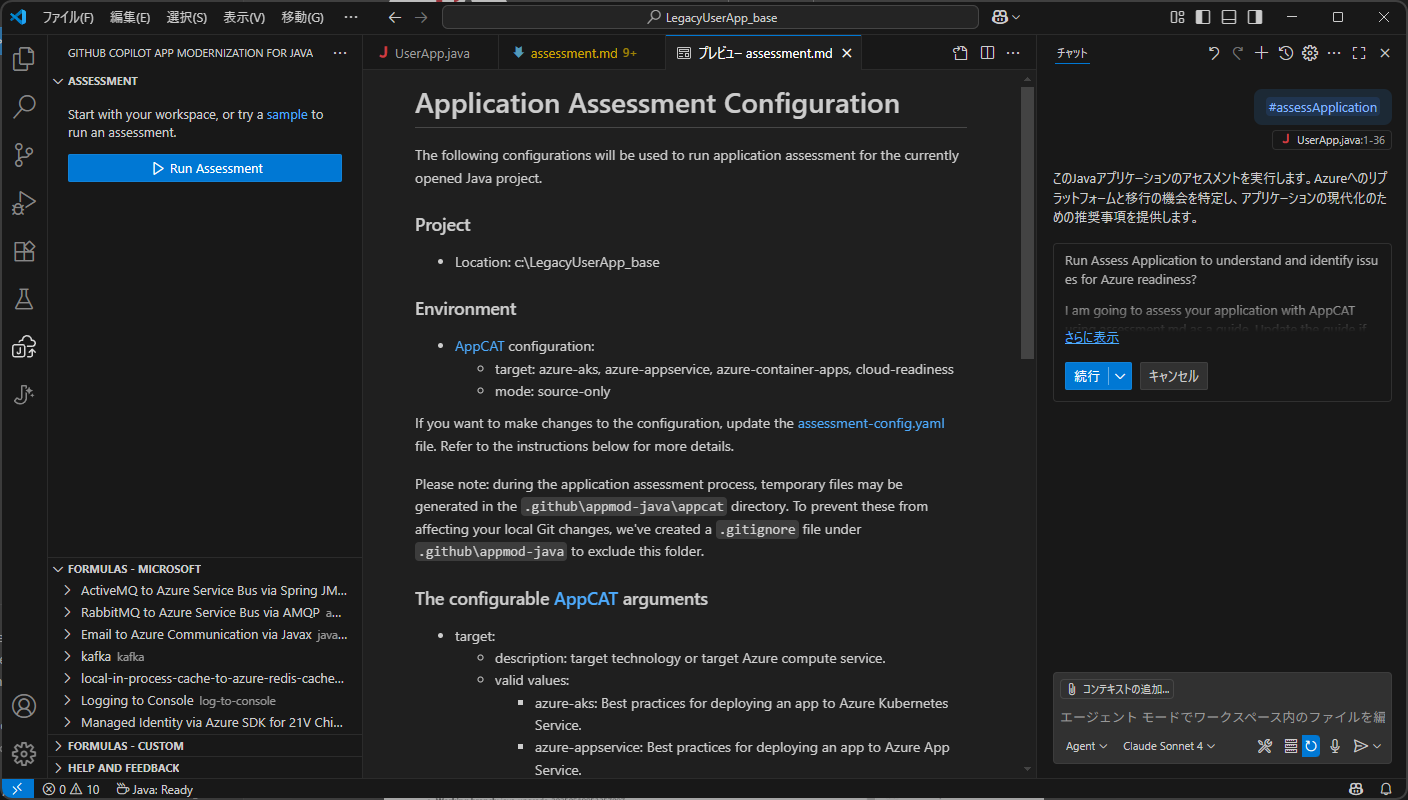The width and height of the screenshot is (1408, 800).
Task: Open more actions in the editor toolbar
Action: point(1013,53)
